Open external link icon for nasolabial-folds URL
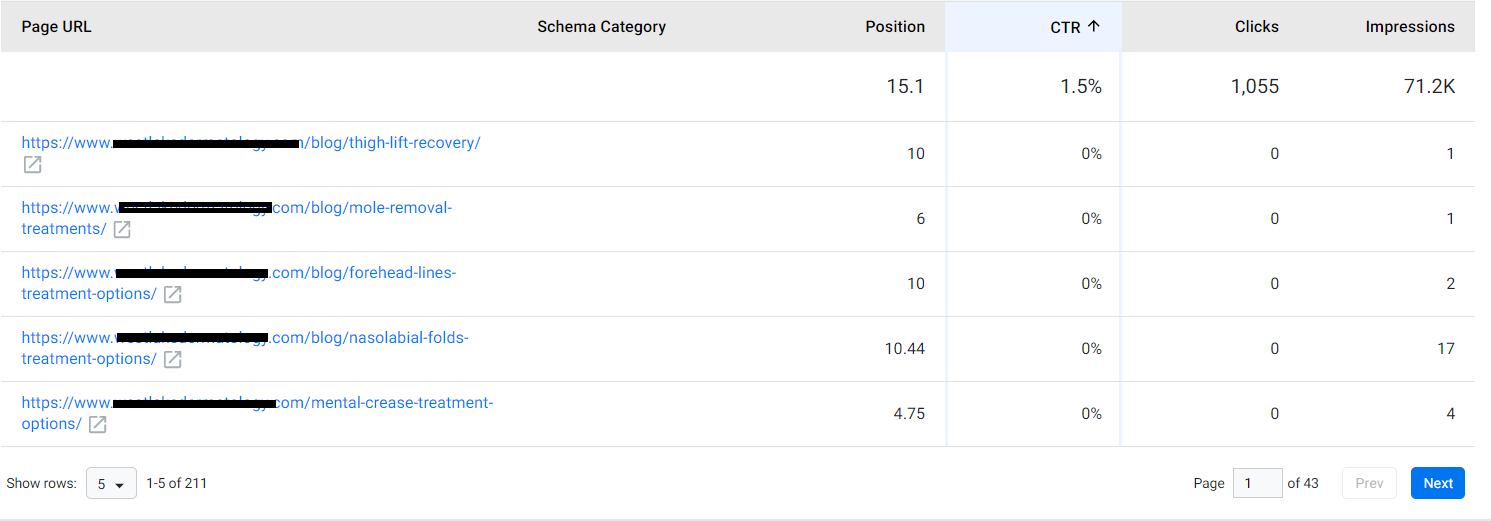Screen dimensions: 1491x521 tap(172, 360)
